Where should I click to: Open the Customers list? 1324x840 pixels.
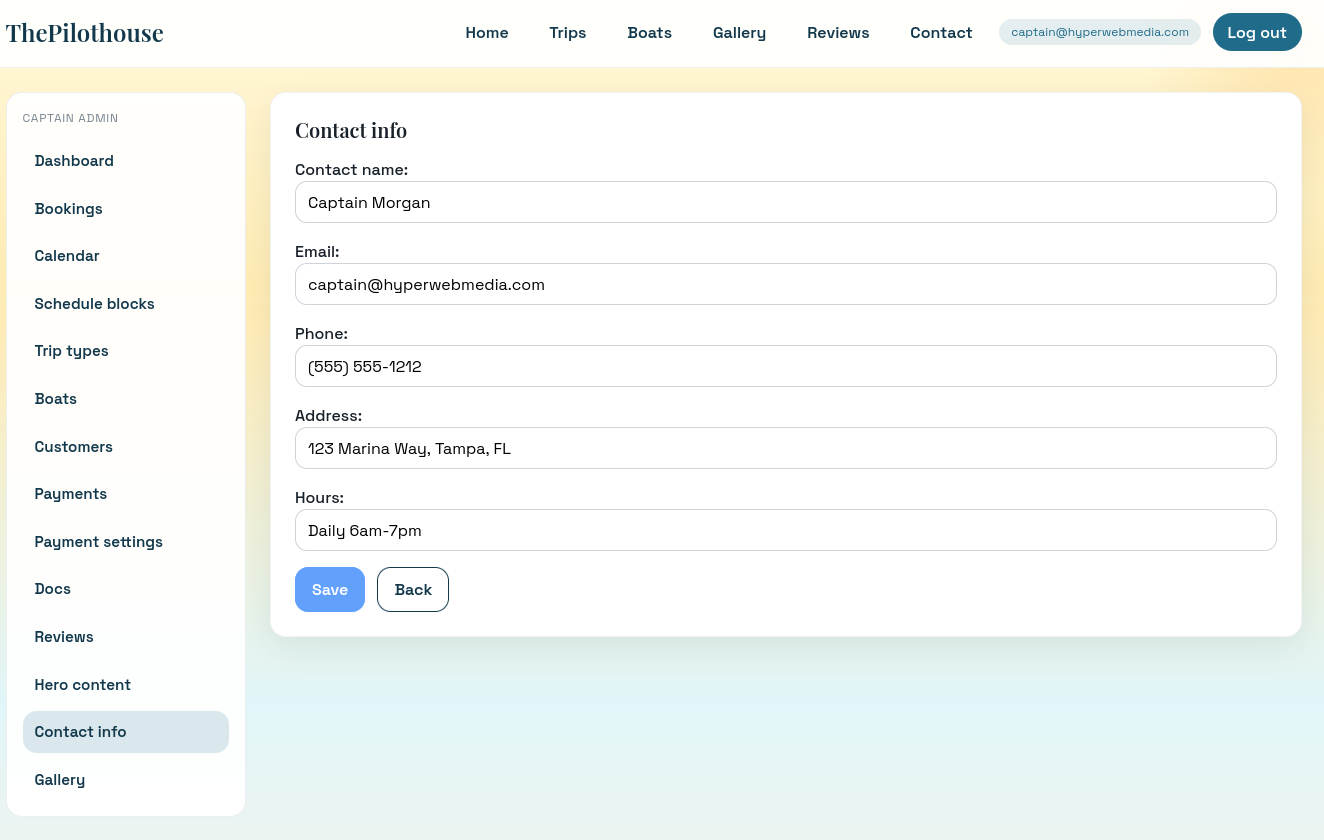coord(73,447)
